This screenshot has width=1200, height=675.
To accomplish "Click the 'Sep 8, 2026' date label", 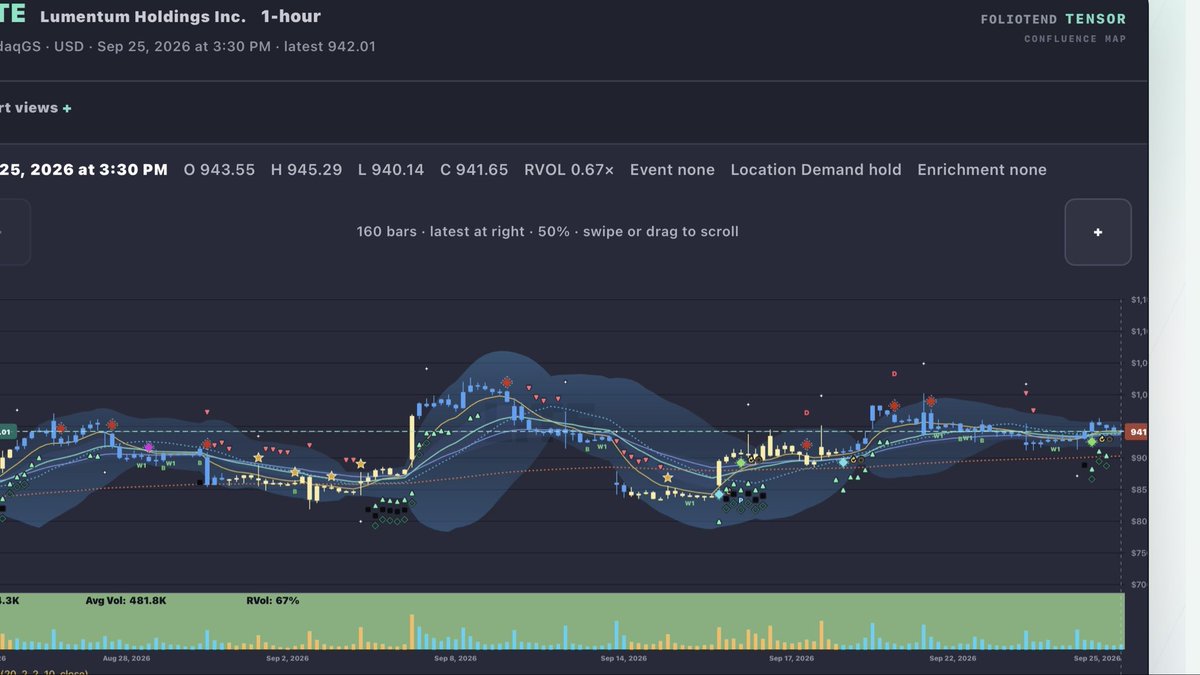I will click(x=456, y=659).
